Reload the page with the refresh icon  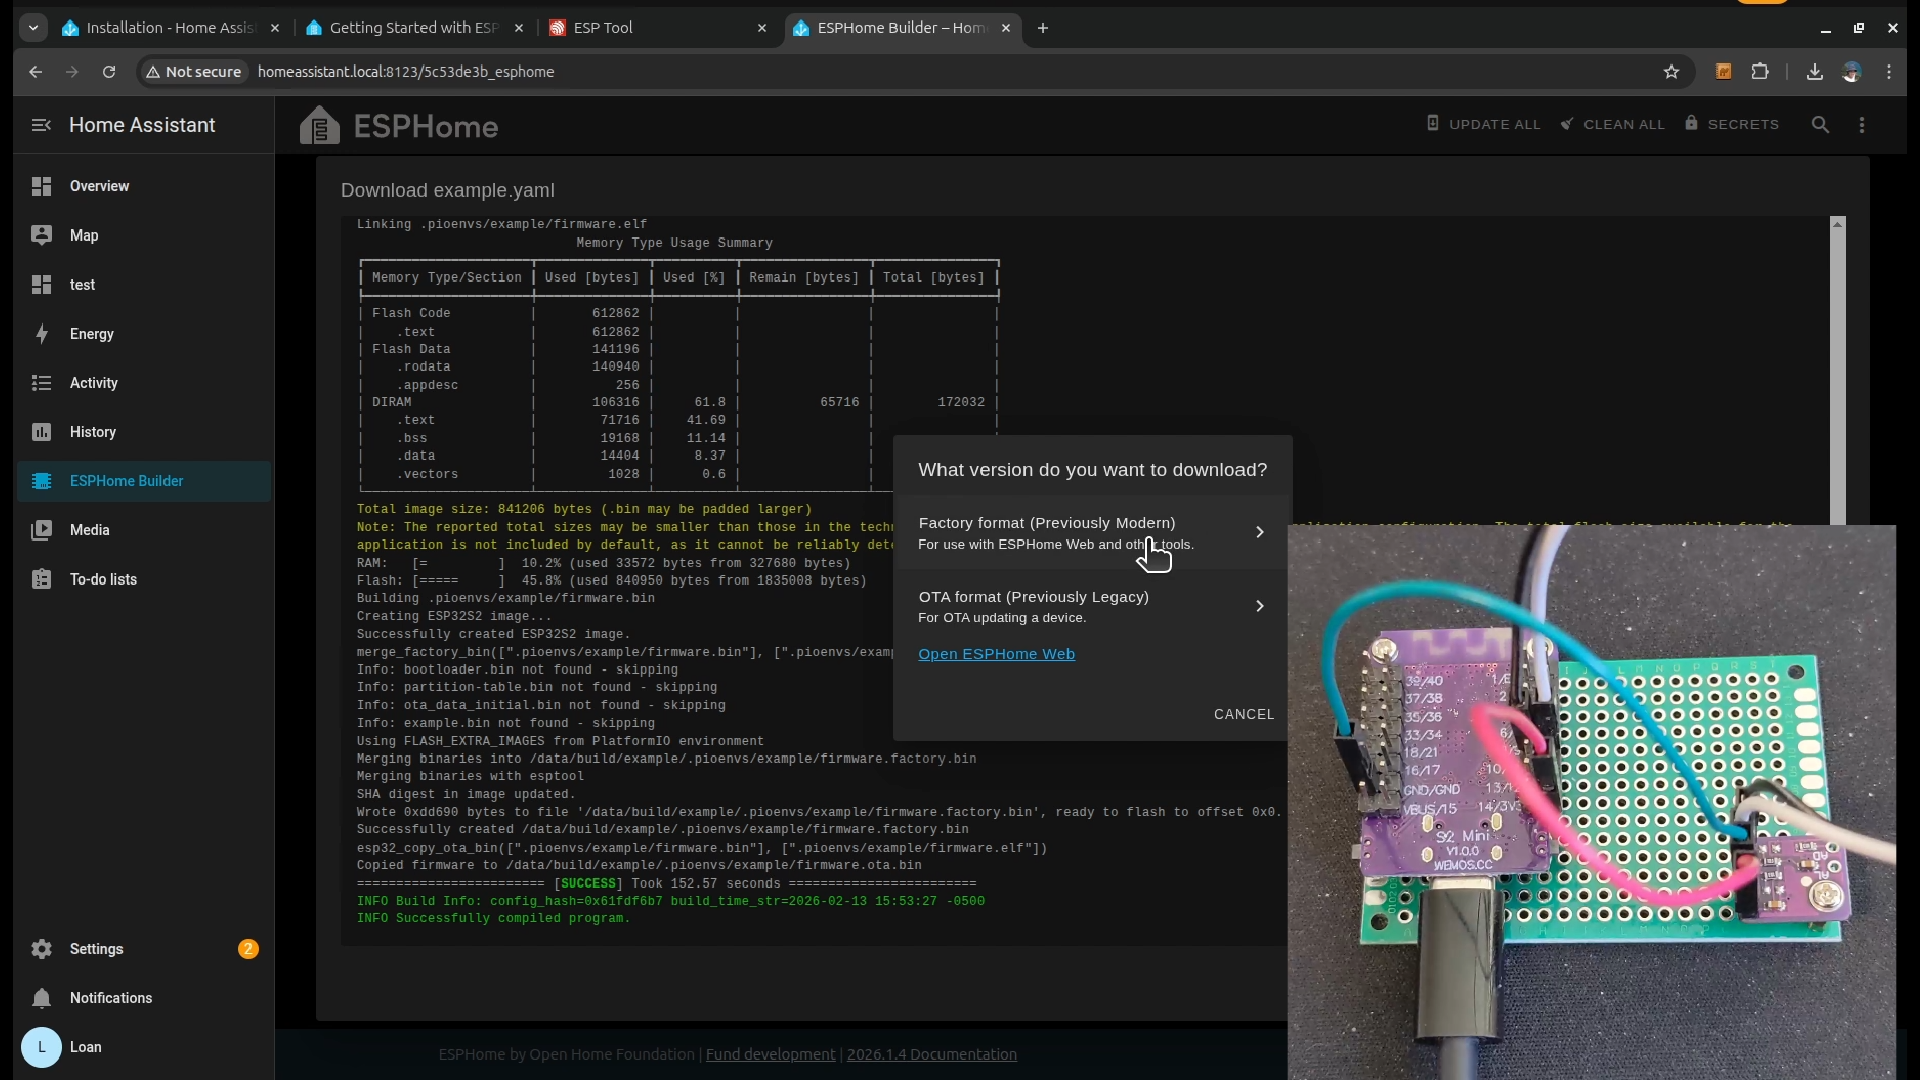click(109, 72)
